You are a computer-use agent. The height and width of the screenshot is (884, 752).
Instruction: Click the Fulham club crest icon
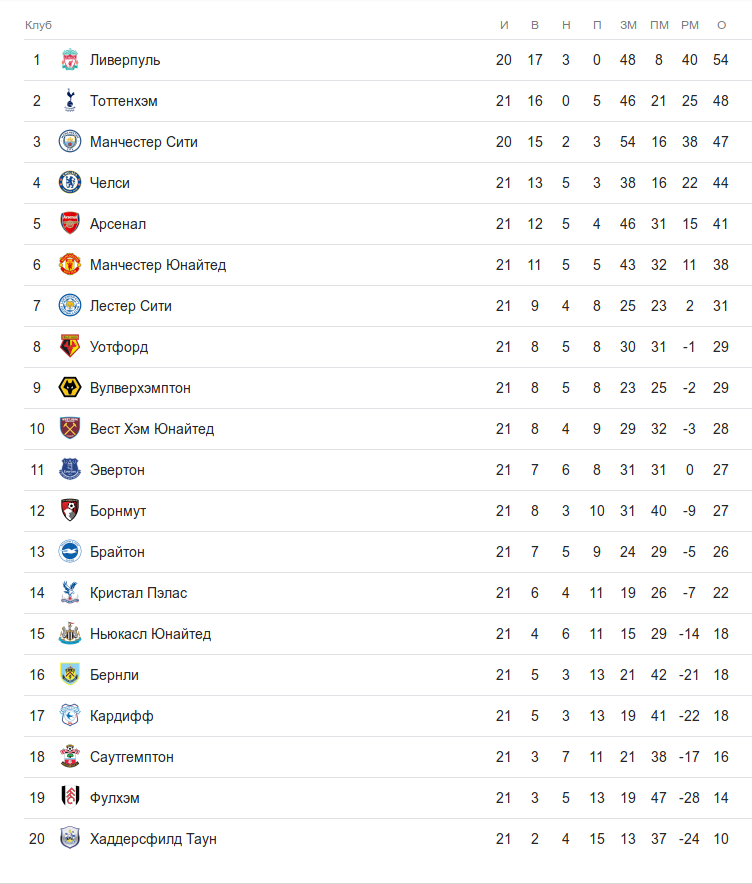pyautogui.click(x=69, y=798)
